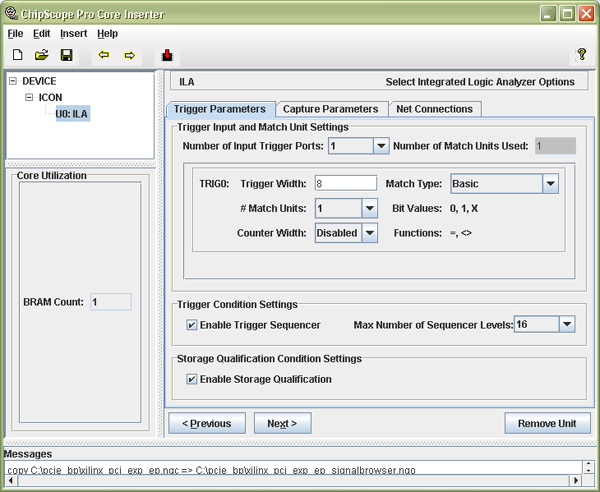
Task: Open the Match Type dropdown
Action: (x=549, y=184)
